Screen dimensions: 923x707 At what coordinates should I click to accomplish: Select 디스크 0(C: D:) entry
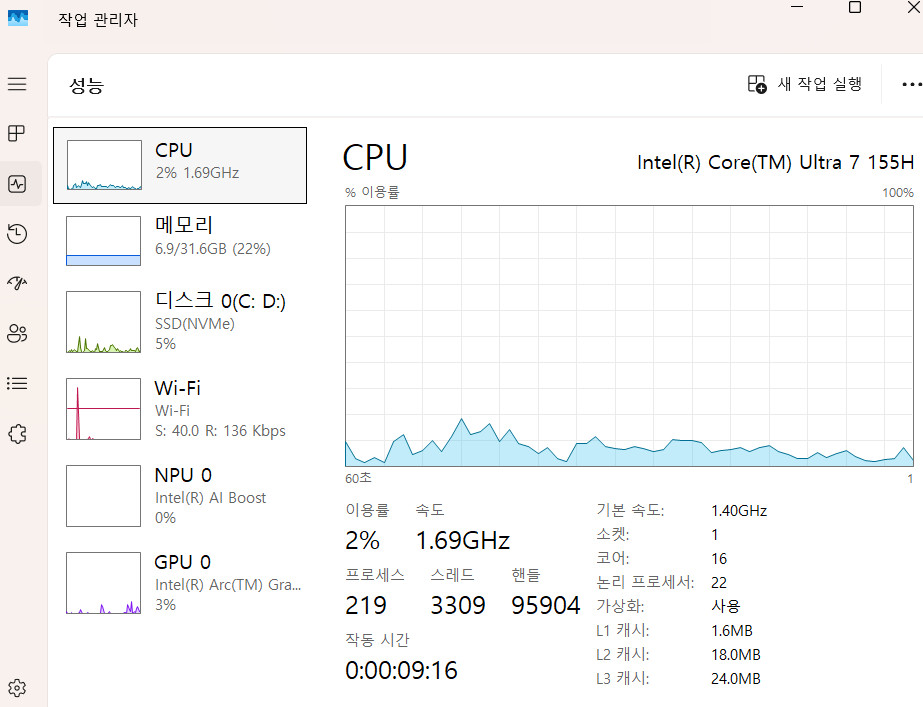[180, 322]
